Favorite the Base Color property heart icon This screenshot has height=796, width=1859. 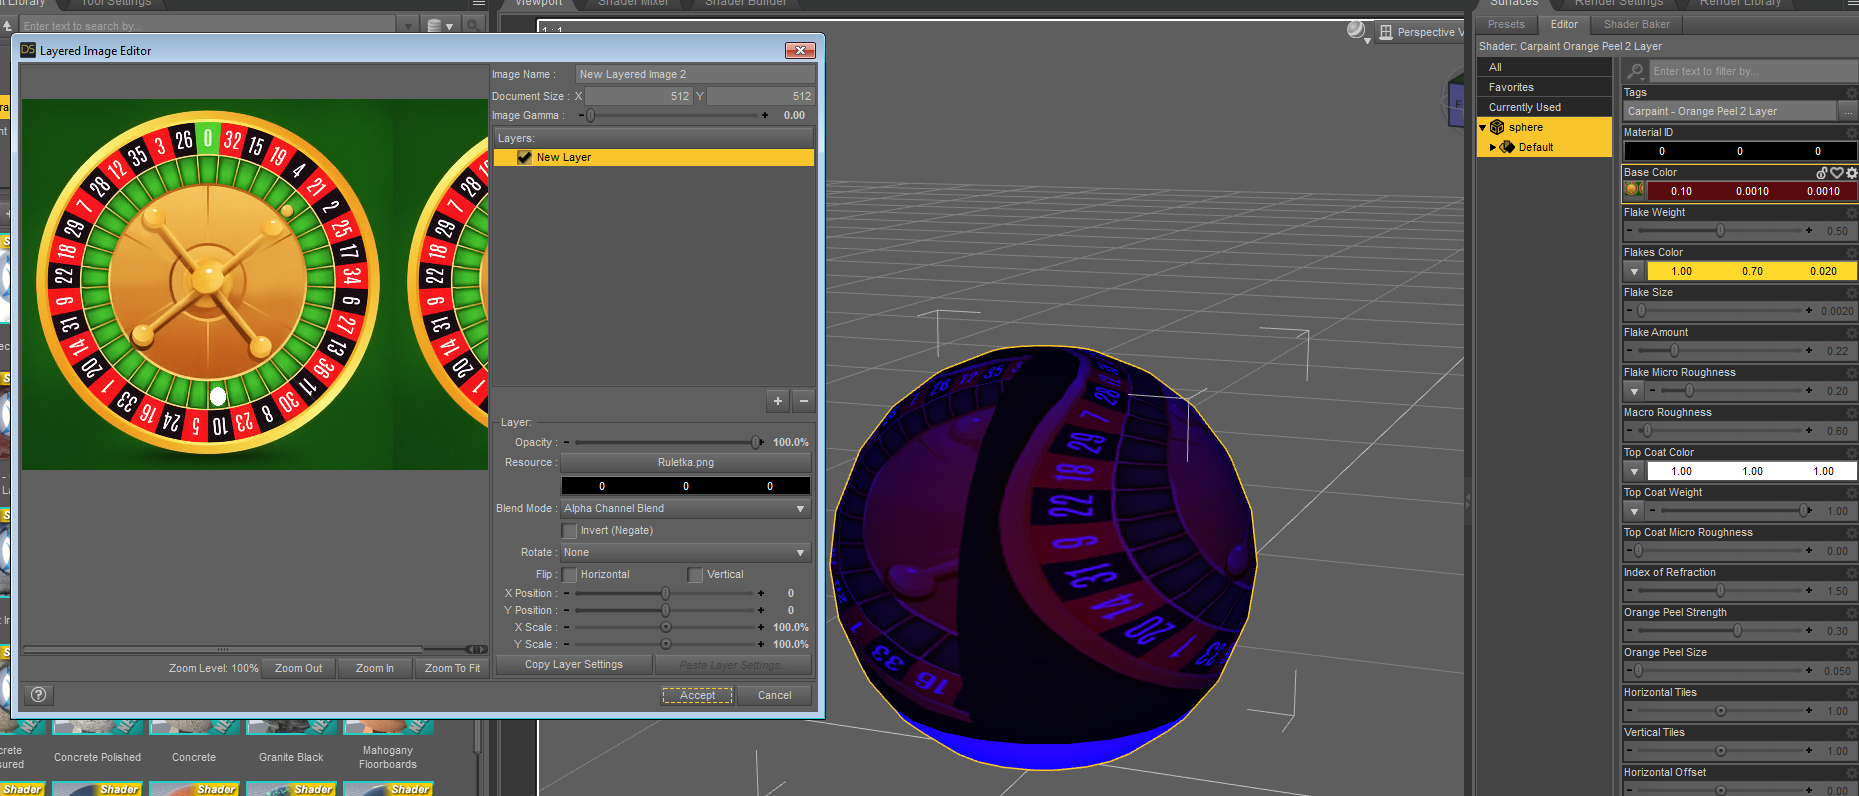tap(1837, 173)
